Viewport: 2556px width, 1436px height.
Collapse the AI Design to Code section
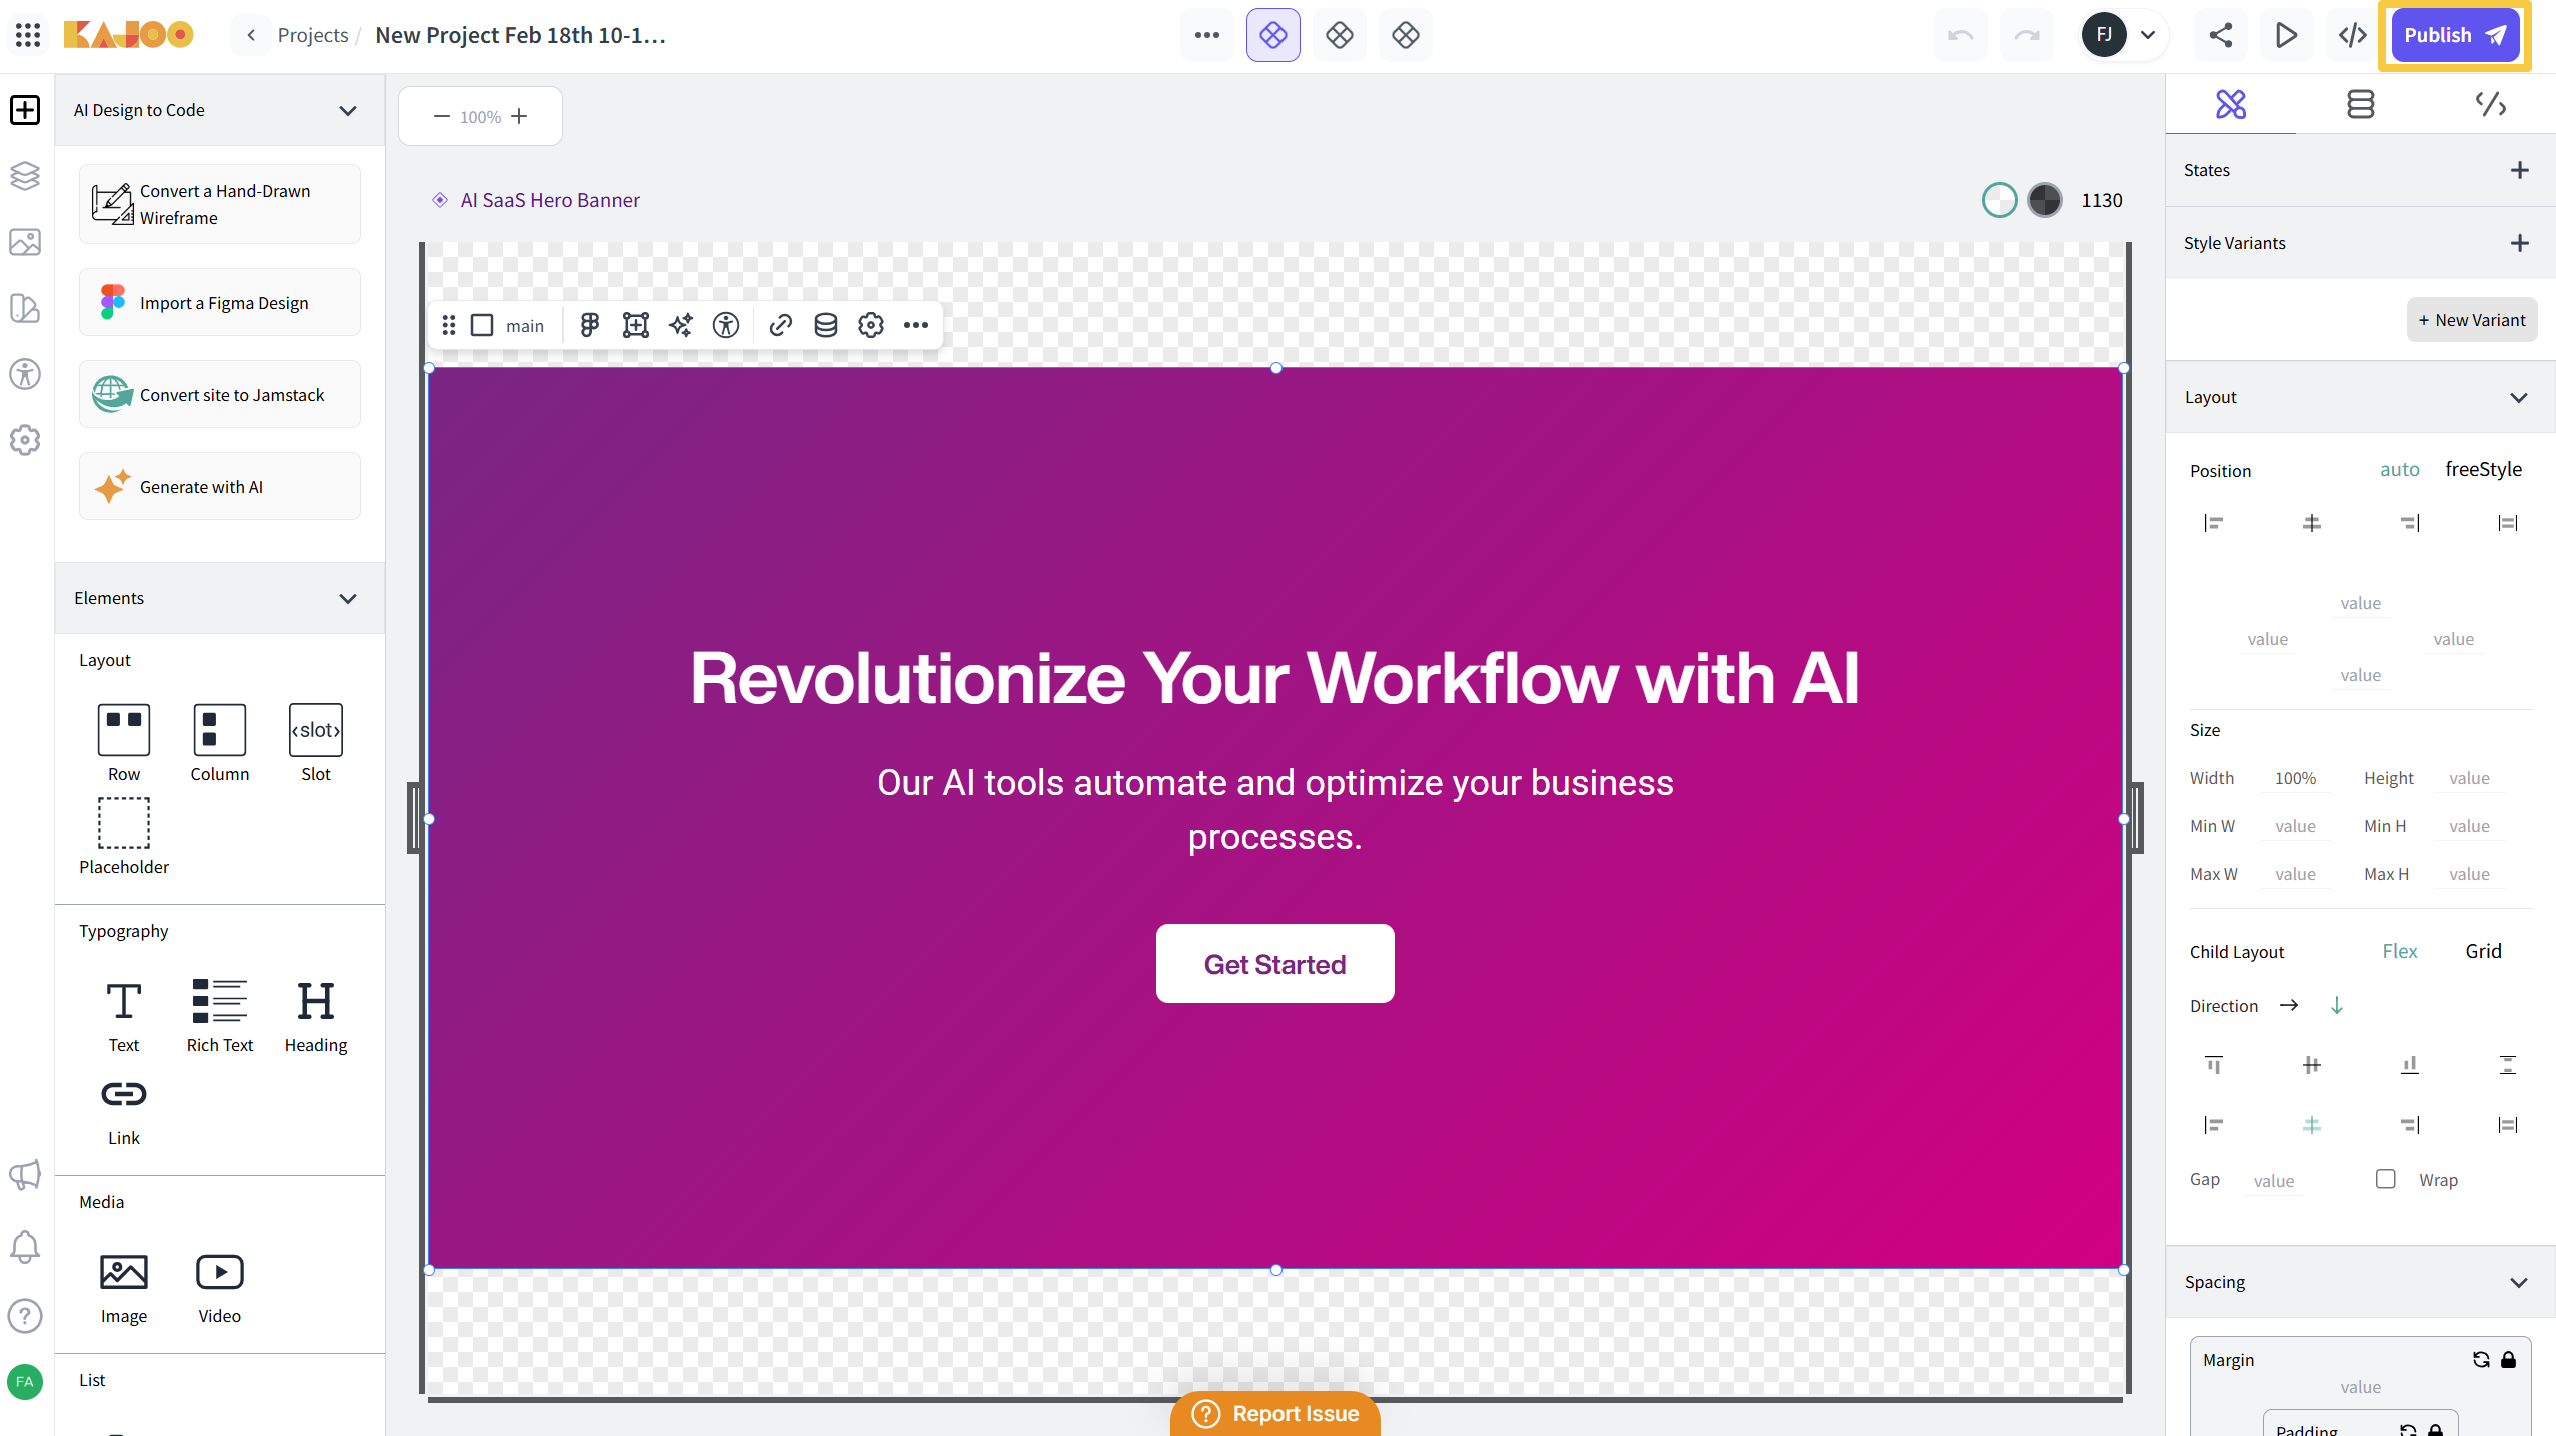348,110
